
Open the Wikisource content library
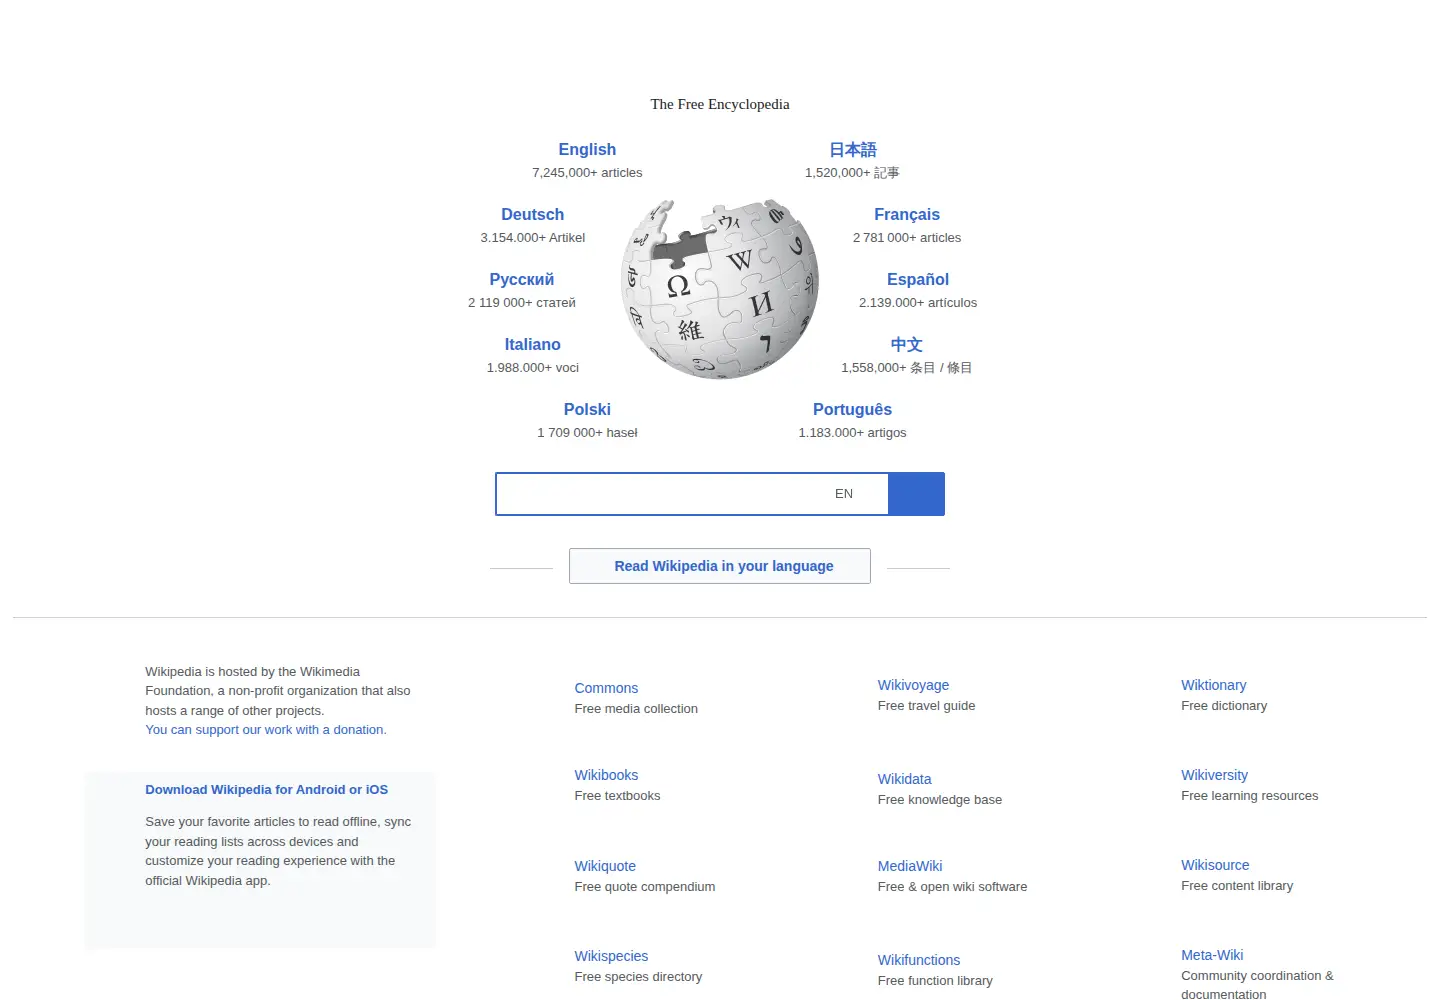tap(1215, 865)
